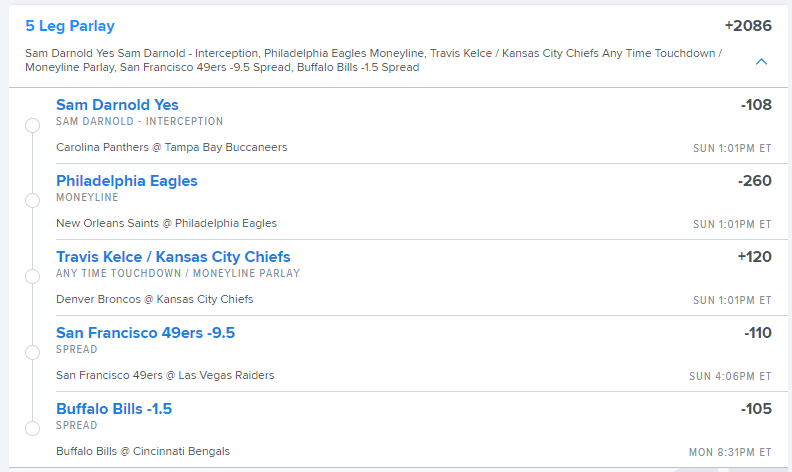Click the +2086 parlay odds
The width and height of the screenshot is (792, 472).
pos(748,26)
